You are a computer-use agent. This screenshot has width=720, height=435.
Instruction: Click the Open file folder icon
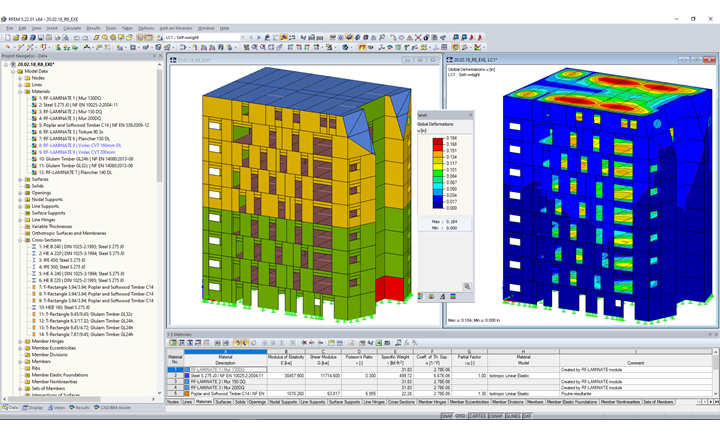(16, 37)
